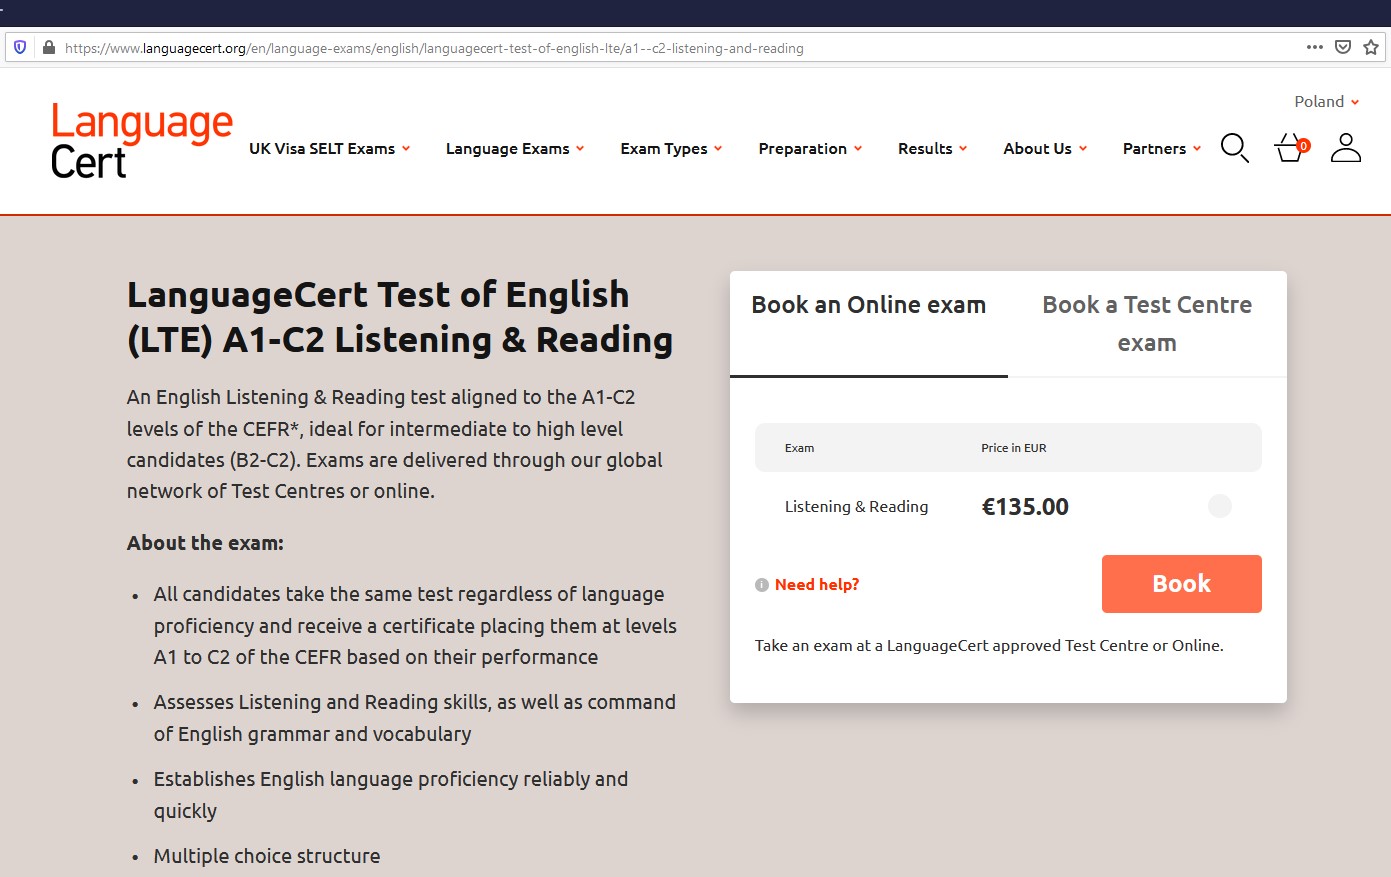Click the €135.00 price text
This screenshot has width=1391, height=877.
tap(1025, 507)
